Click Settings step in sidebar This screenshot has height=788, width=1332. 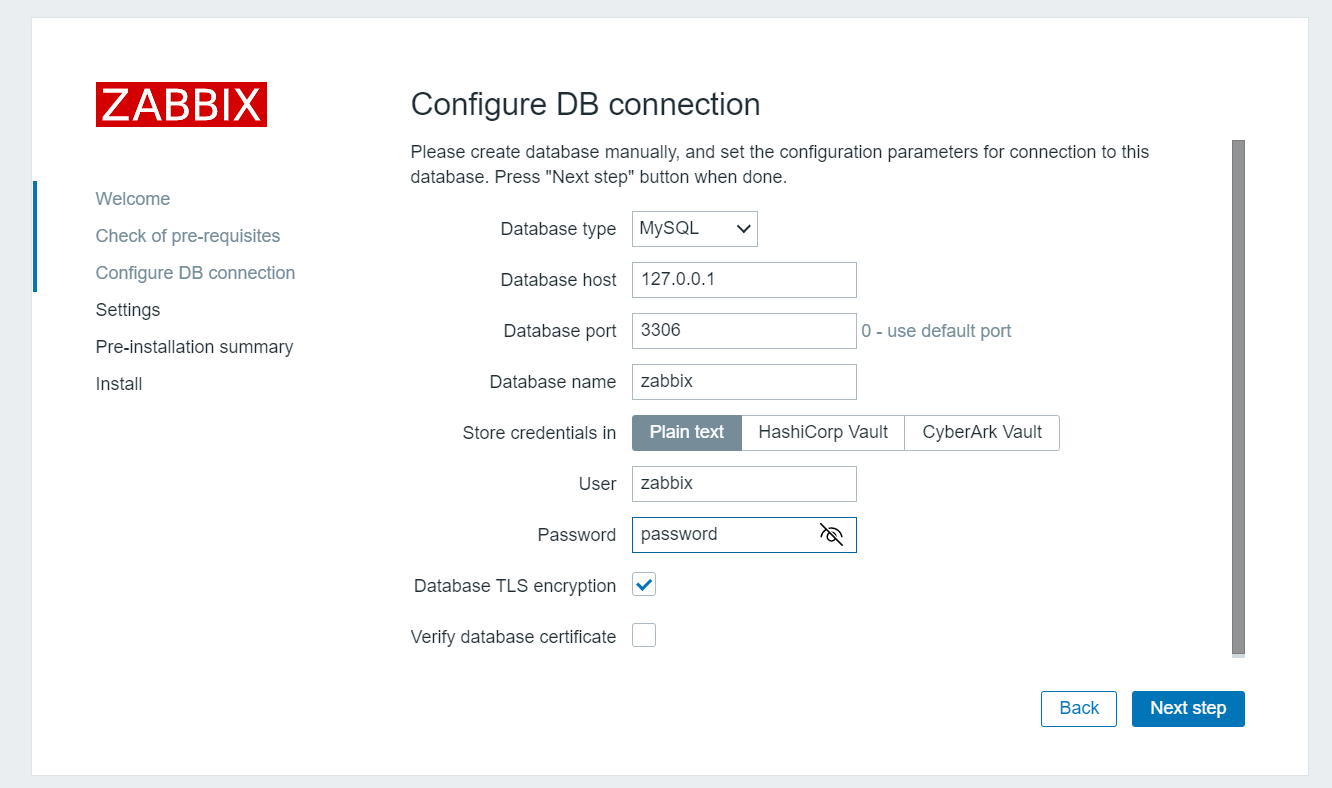(128, 310)
